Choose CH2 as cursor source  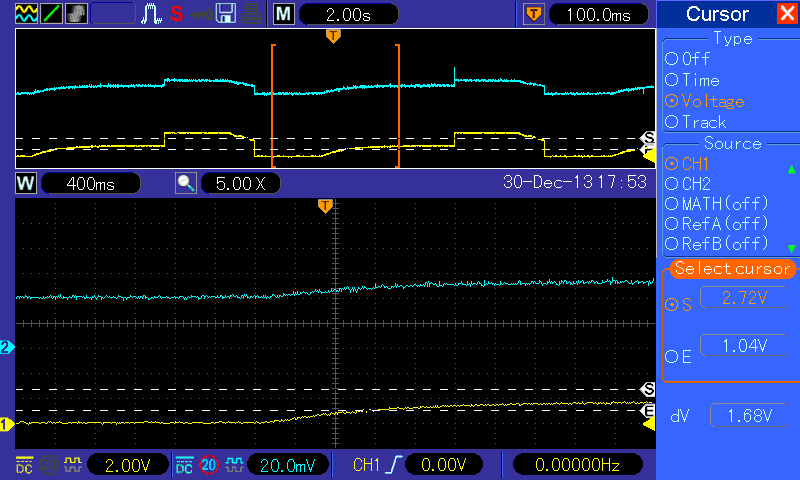tap(688, 184)
